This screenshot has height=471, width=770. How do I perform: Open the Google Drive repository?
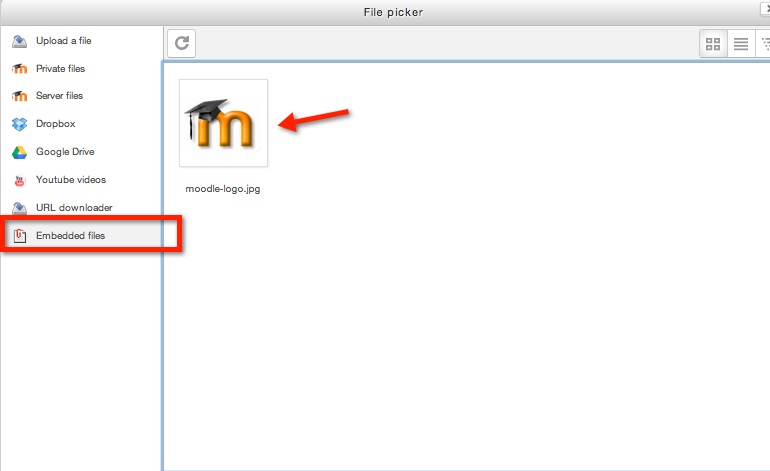click(x=65, y=152)
